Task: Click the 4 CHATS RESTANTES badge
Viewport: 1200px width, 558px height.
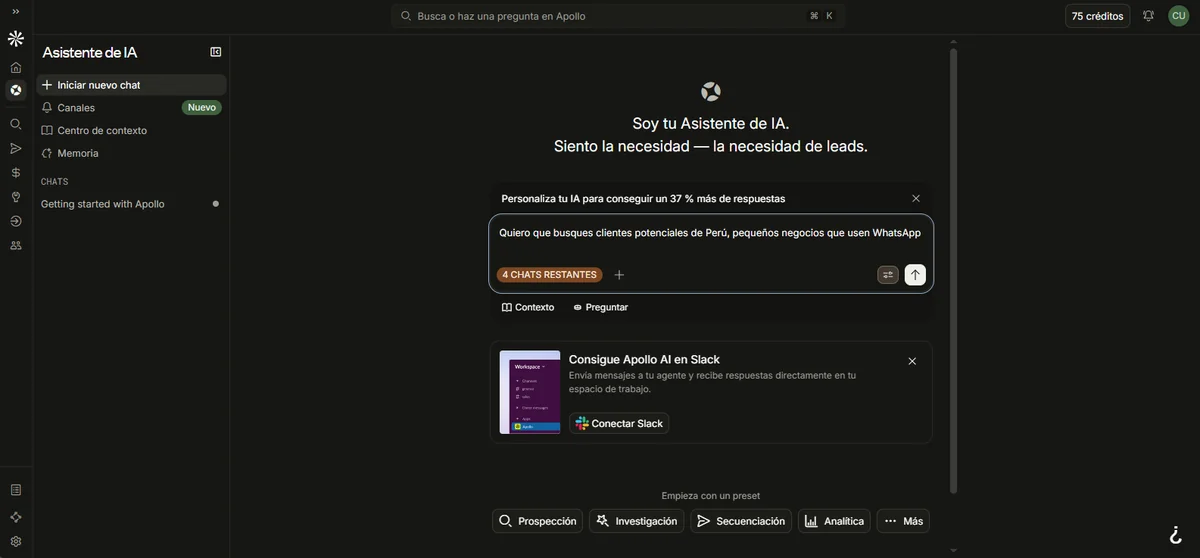Action: (549, 275)
